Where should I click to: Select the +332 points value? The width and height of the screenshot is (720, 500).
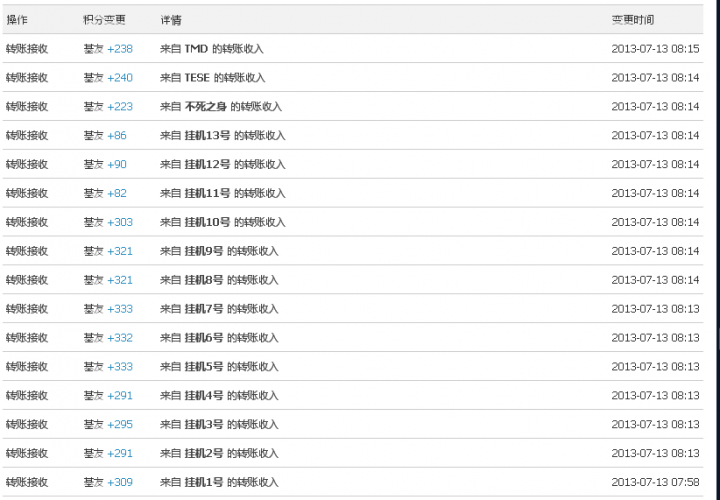pyautogui.click(x=120, y=338)
